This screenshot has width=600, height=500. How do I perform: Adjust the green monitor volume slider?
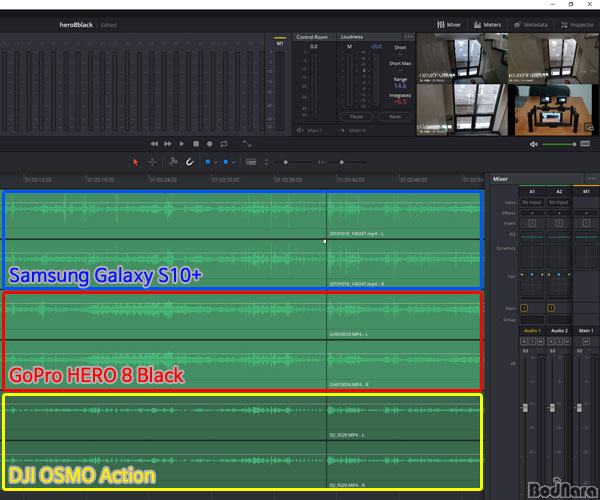(x=559, y=144)
